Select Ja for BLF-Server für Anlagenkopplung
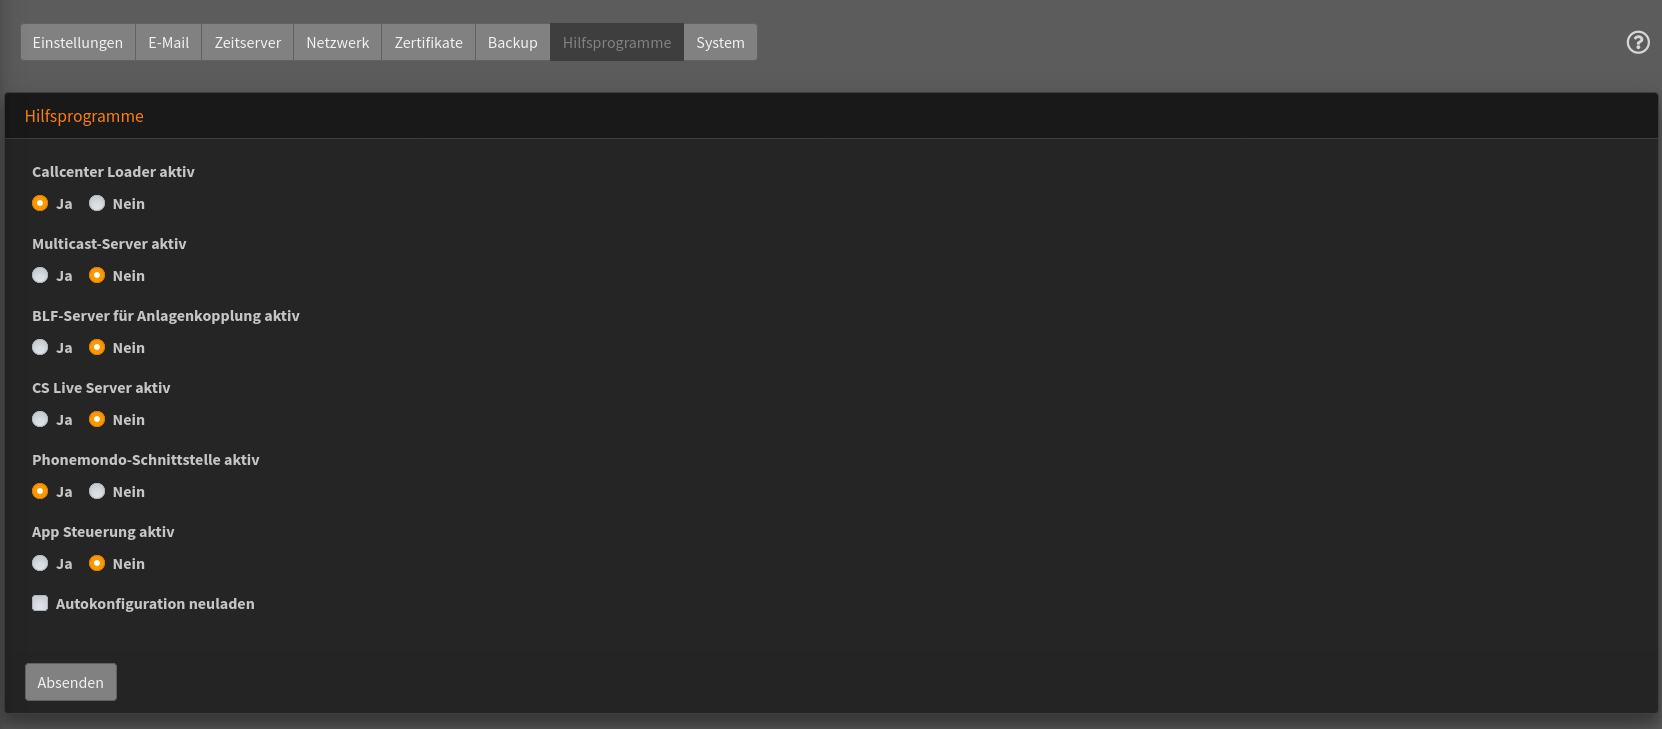 click(40, 347)
